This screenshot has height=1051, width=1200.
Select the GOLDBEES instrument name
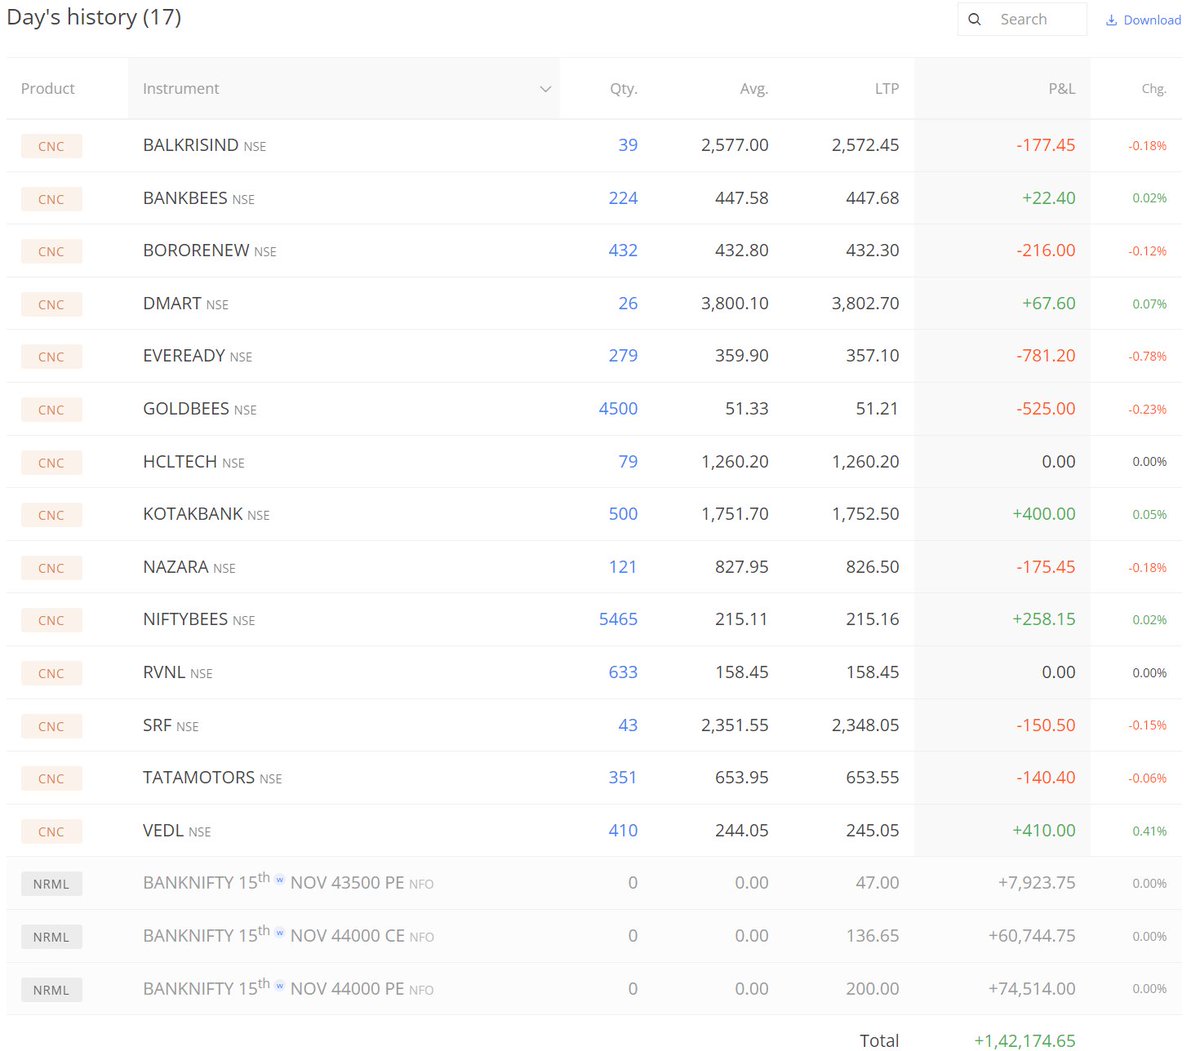click(x=186, y=409)
